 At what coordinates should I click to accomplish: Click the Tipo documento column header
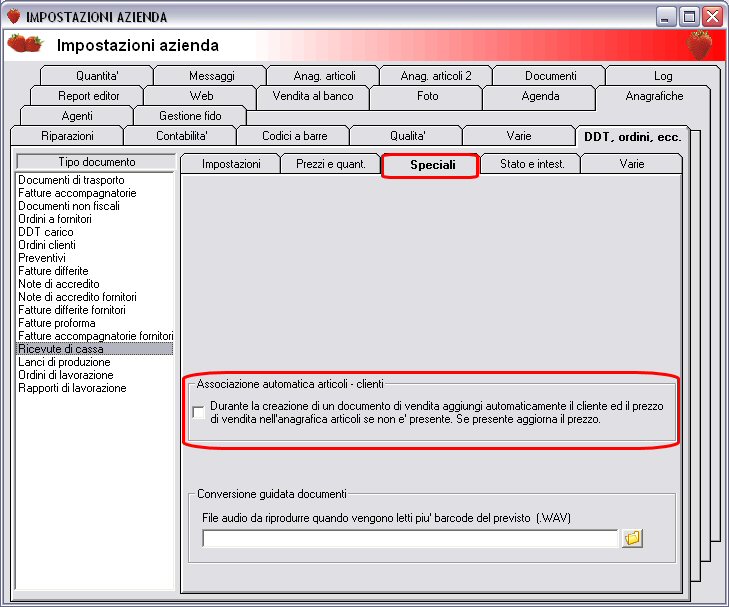tap(96, 162)
